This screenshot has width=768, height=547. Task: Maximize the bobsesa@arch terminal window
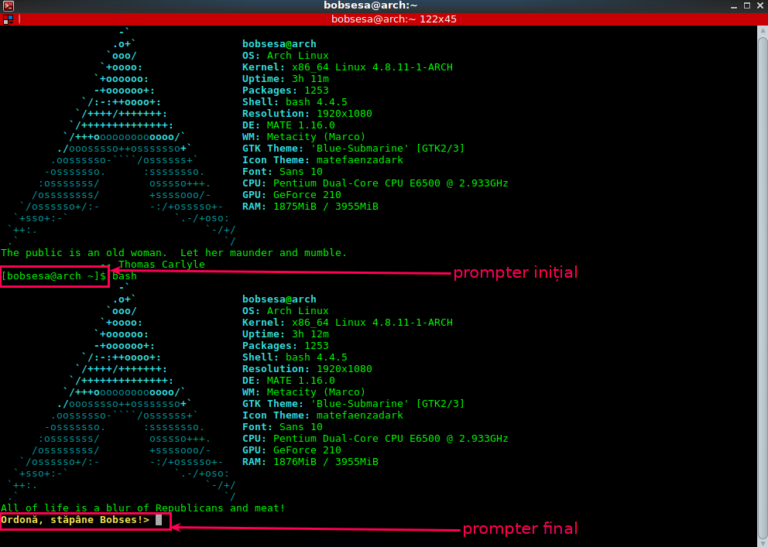tap(747, 6)
